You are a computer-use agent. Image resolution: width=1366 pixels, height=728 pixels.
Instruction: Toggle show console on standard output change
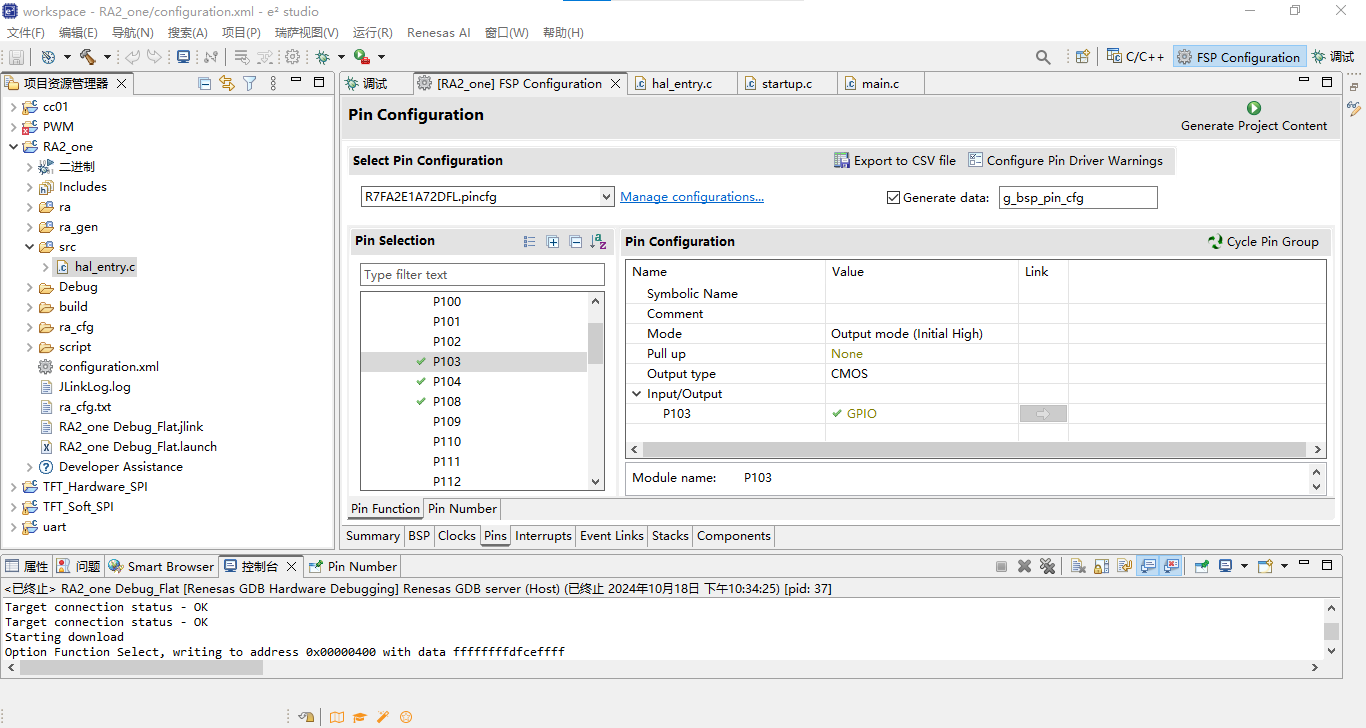click(x=1148, y=566)
